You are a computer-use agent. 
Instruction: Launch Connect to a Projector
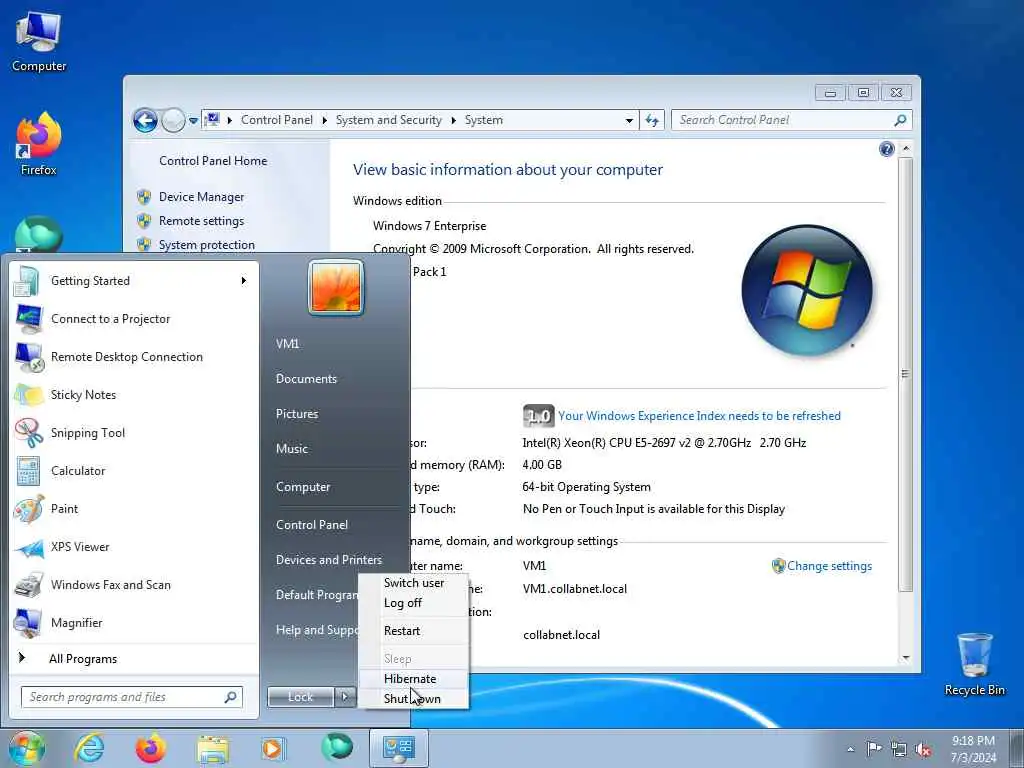134,319
